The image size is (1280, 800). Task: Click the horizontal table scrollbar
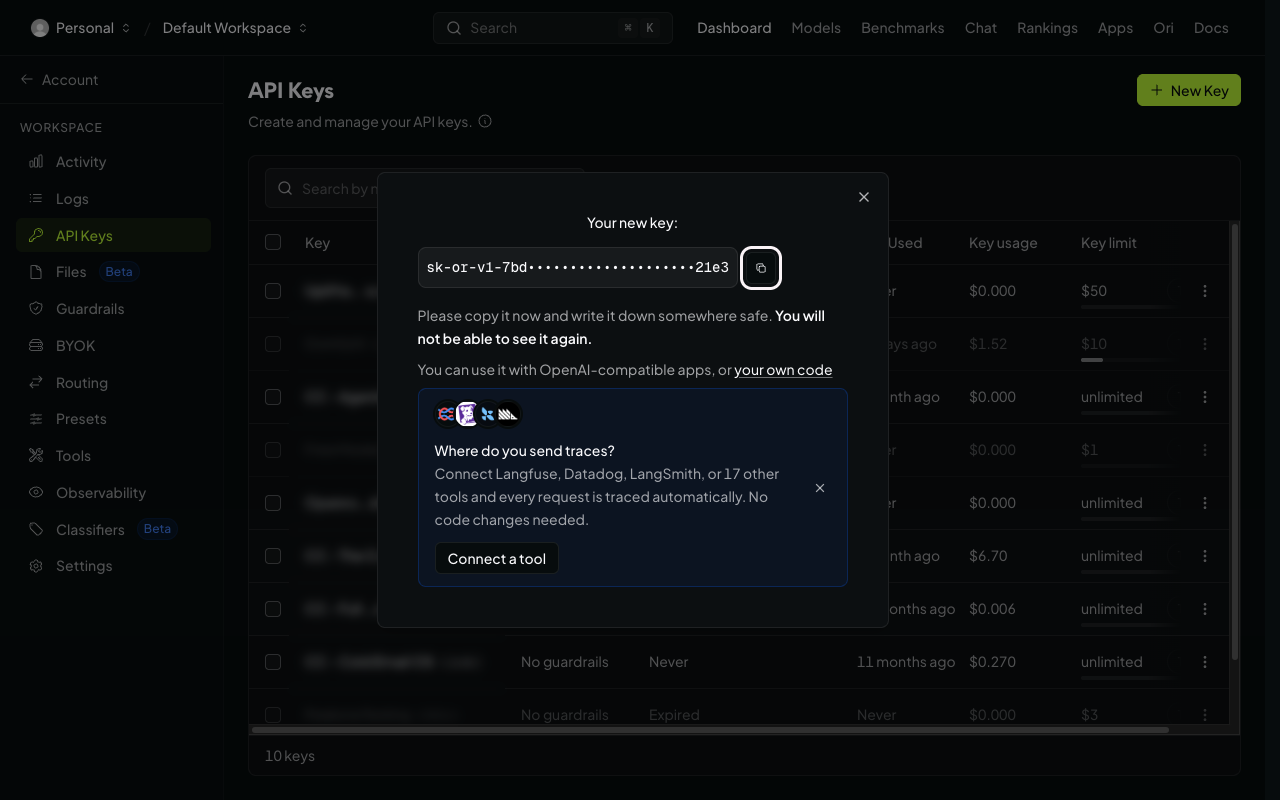pyautogui.click(x=710, y=730)
